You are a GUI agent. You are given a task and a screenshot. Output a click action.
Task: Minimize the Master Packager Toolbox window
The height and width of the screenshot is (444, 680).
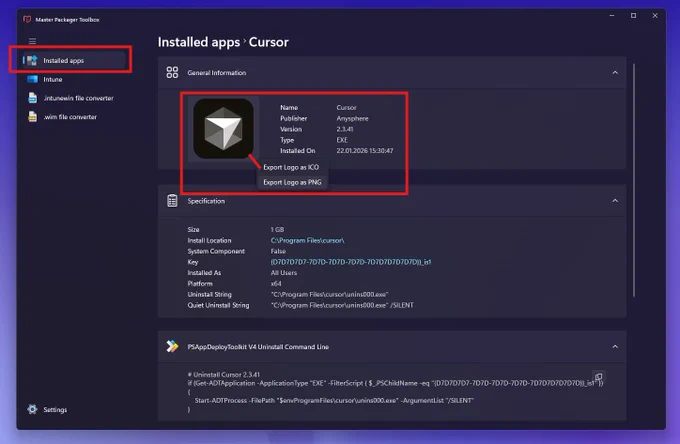pos(612,16)
